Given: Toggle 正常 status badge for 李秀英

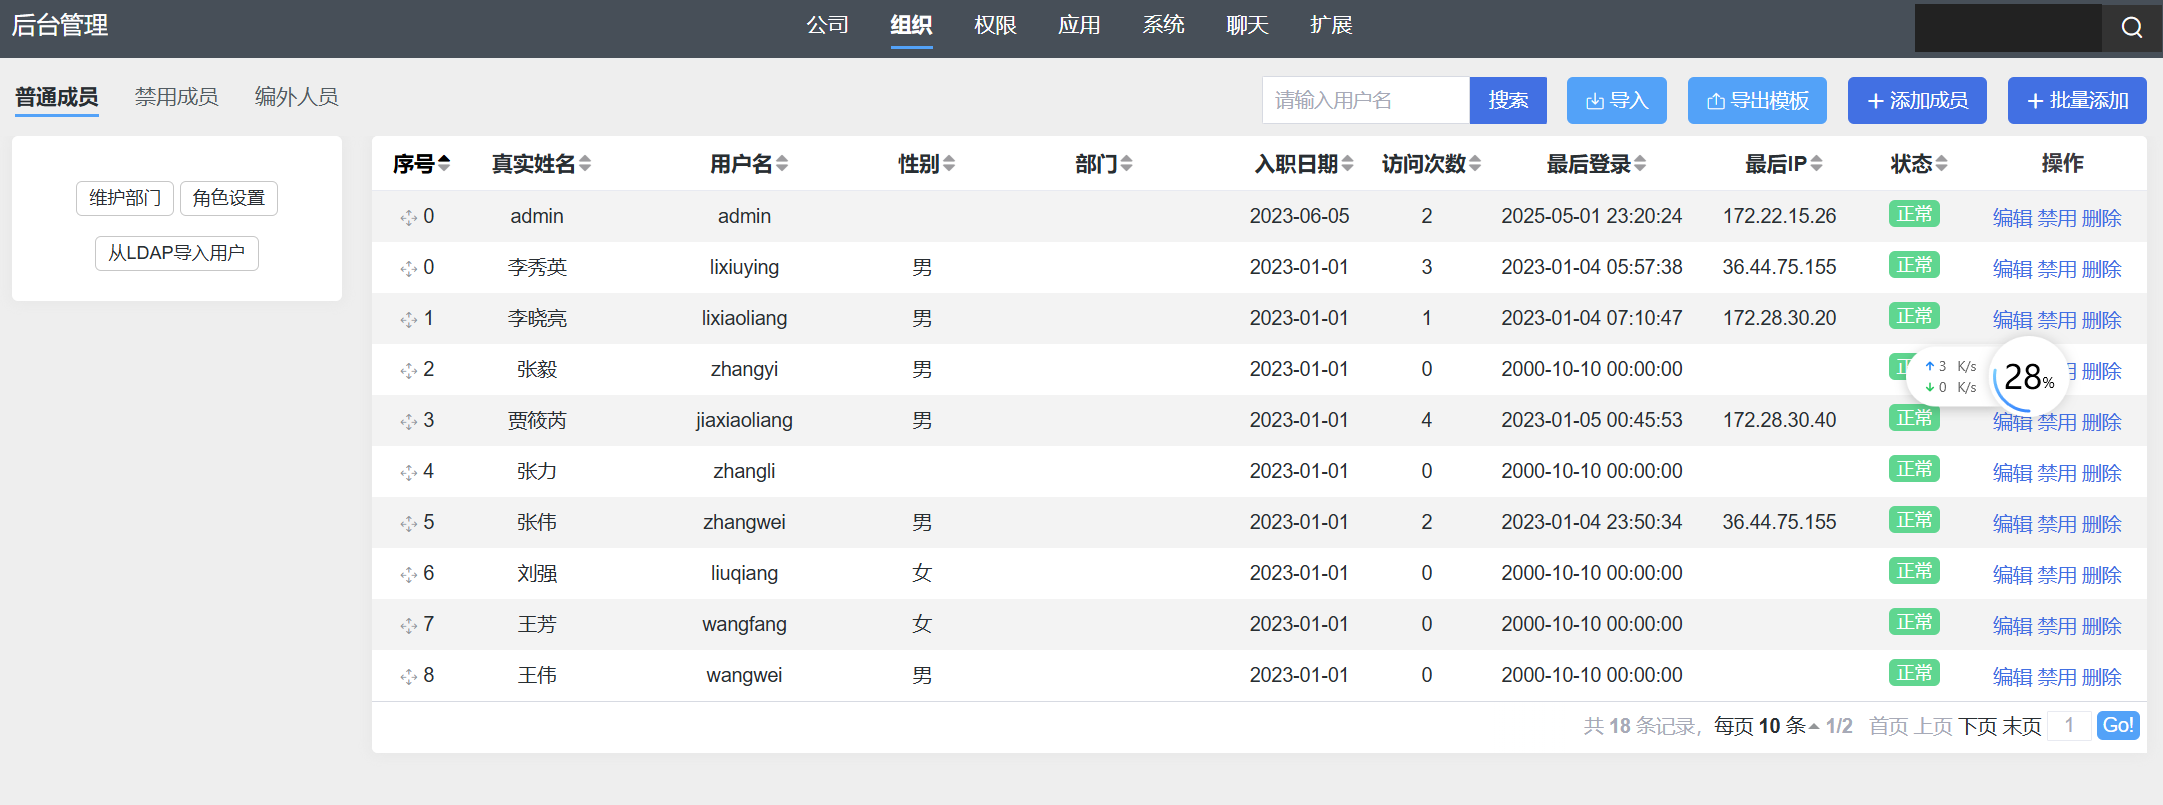Looking at the screenshot, I should coord(1914,265).
